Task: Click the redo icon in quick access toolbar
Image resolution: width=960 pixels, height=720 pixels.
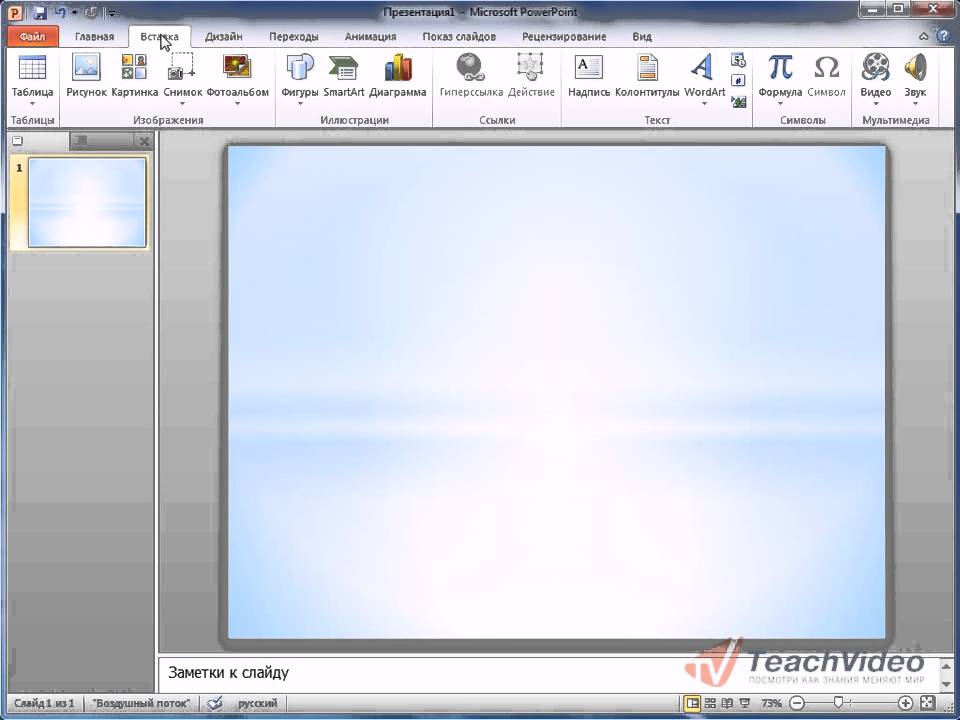Action: 91,12
